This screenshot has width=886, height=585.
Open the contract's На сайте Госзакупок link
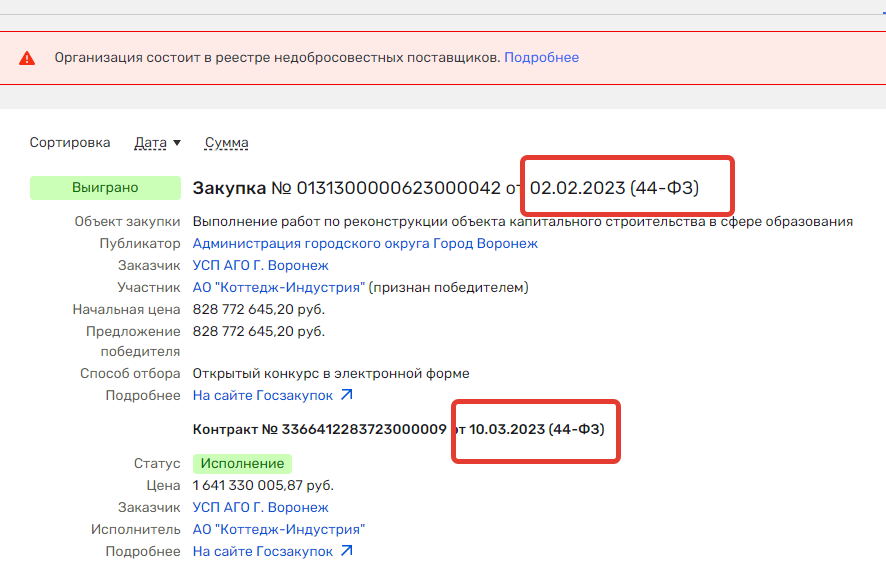(264, 551)
